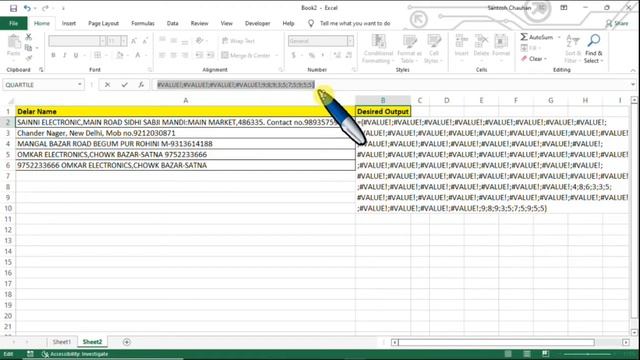Viewport: 640px width, 360px height.
Task: Switch to the Insert ribbon tab
Action: [69, 23]
